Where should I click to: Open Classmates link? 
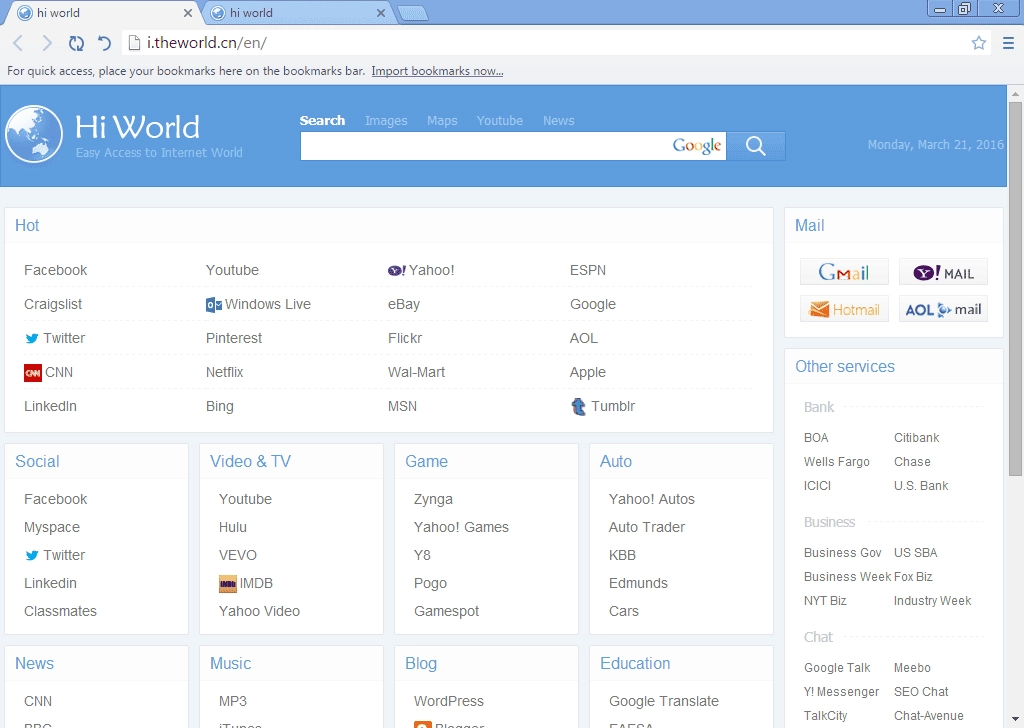click(60, 611)
